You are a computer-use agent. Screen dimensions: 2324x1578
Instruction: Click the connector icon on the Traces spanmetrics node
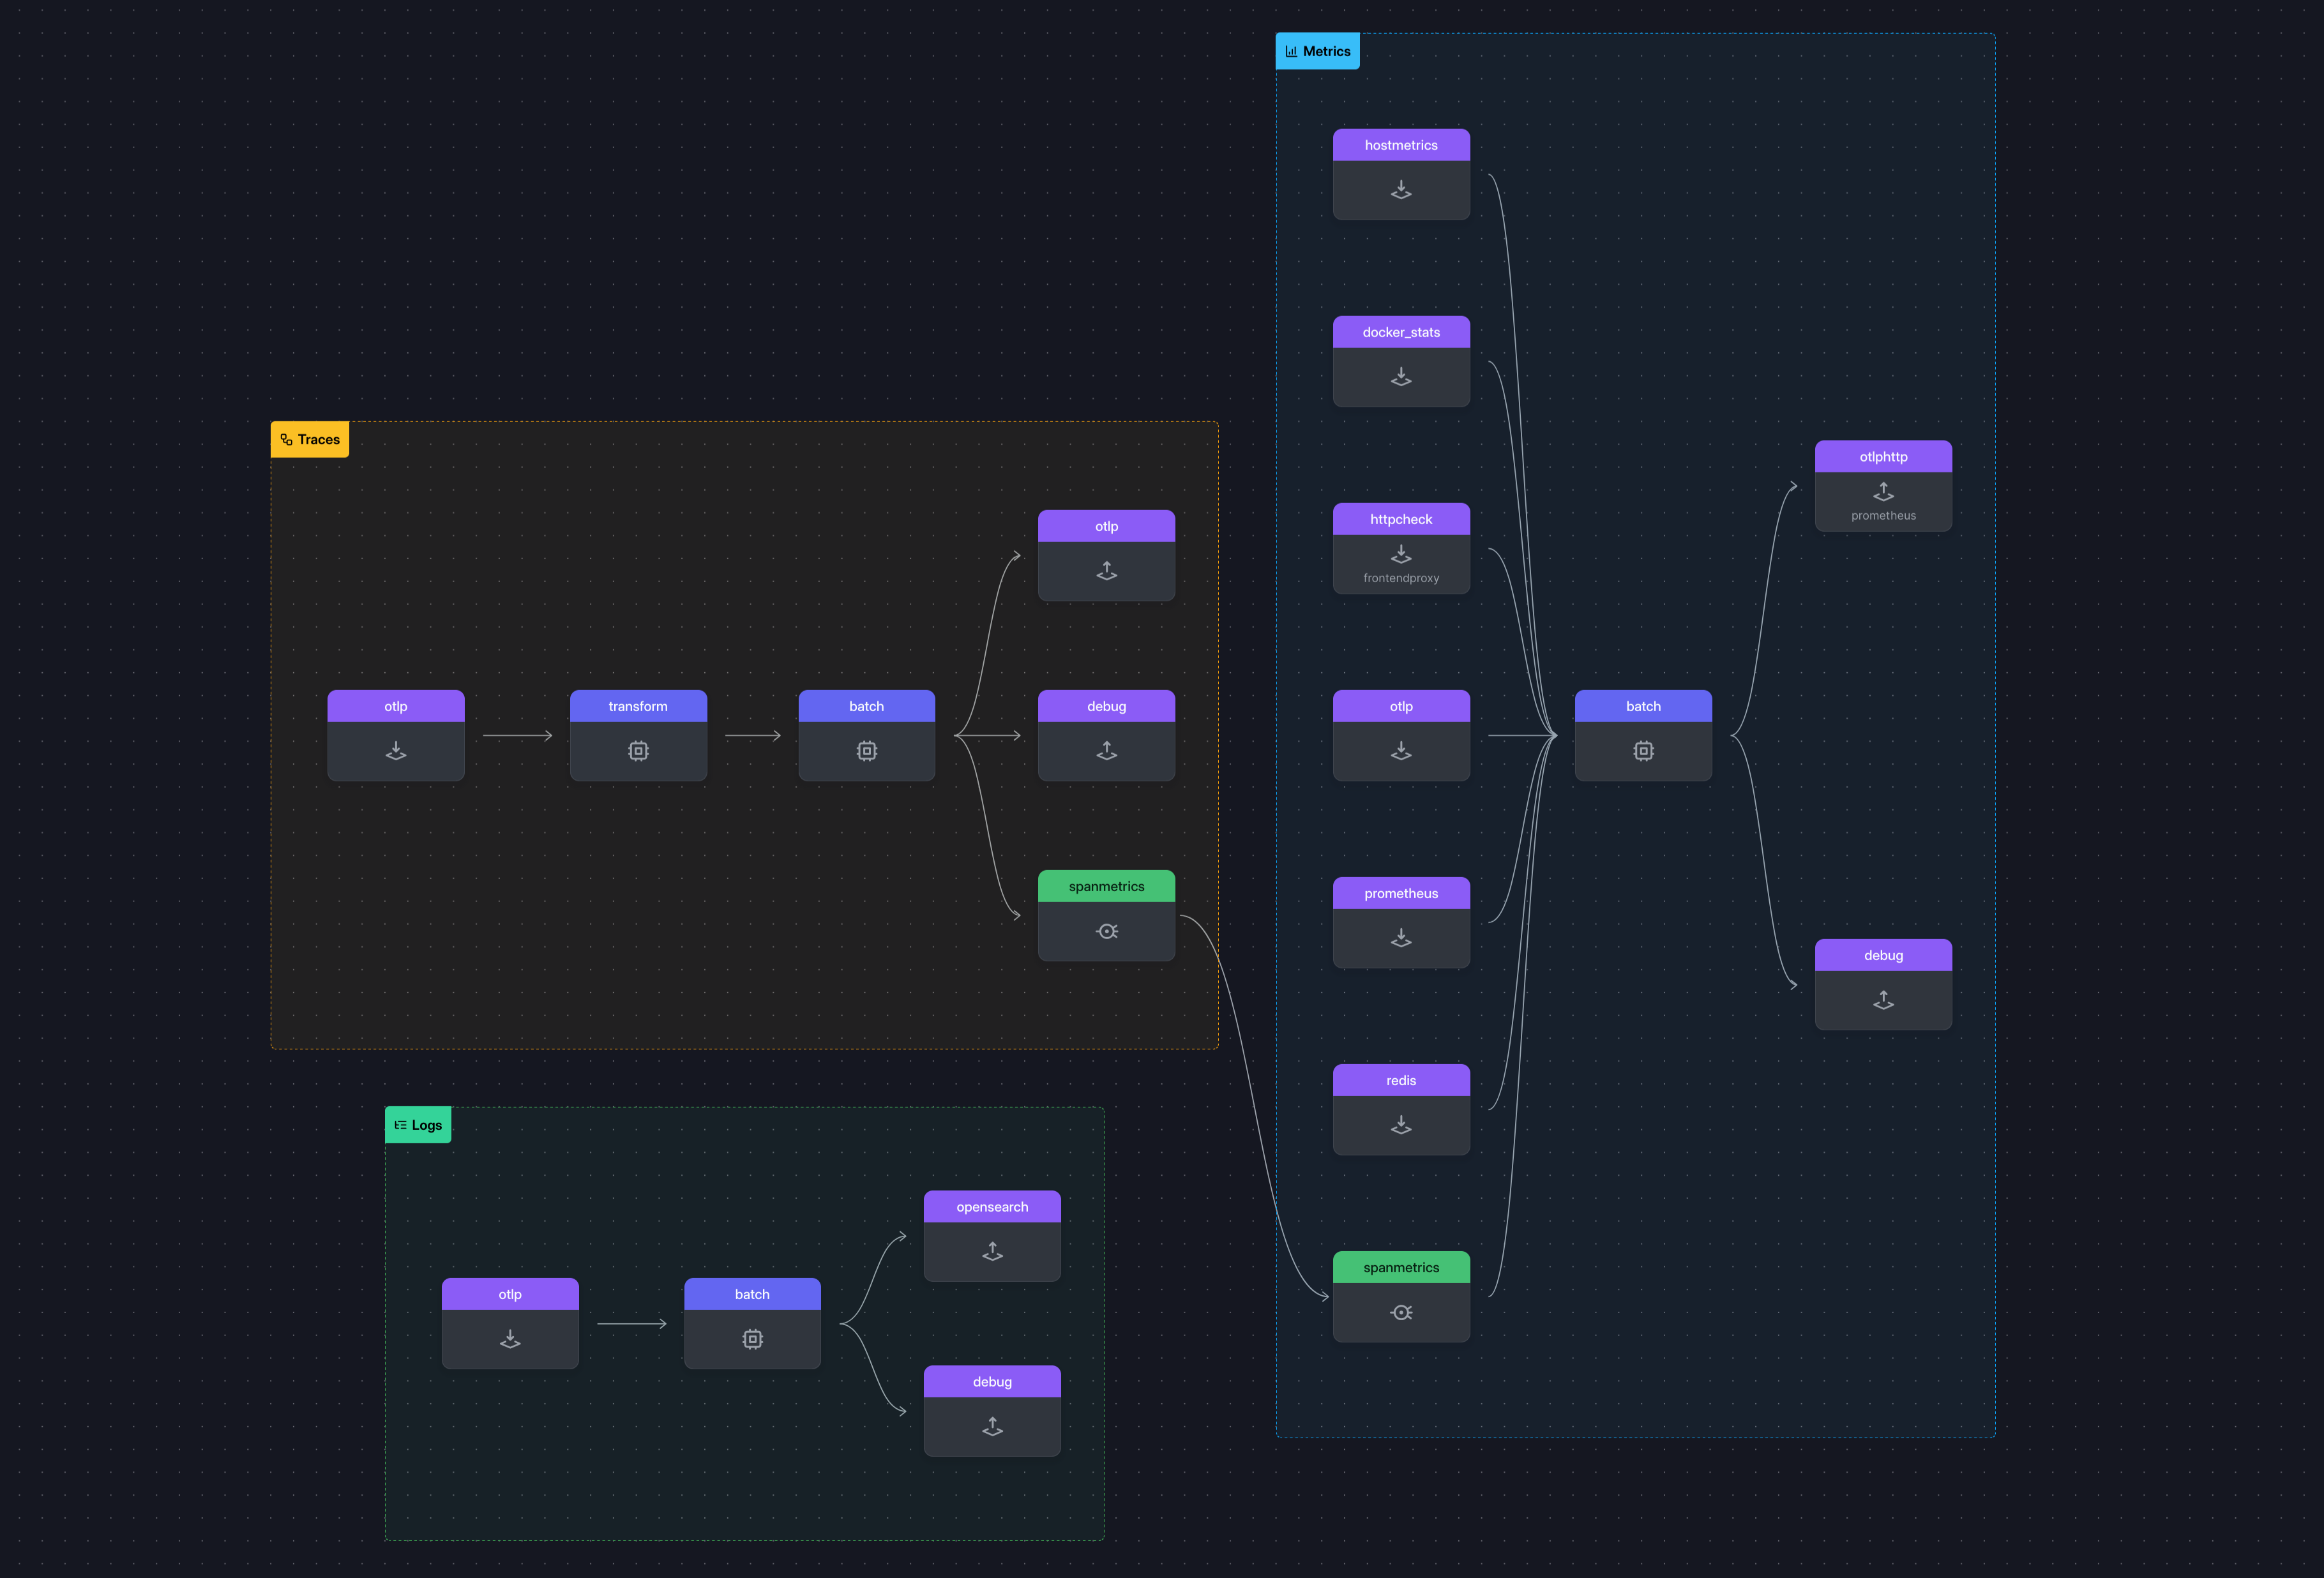tap(1106, 931)
